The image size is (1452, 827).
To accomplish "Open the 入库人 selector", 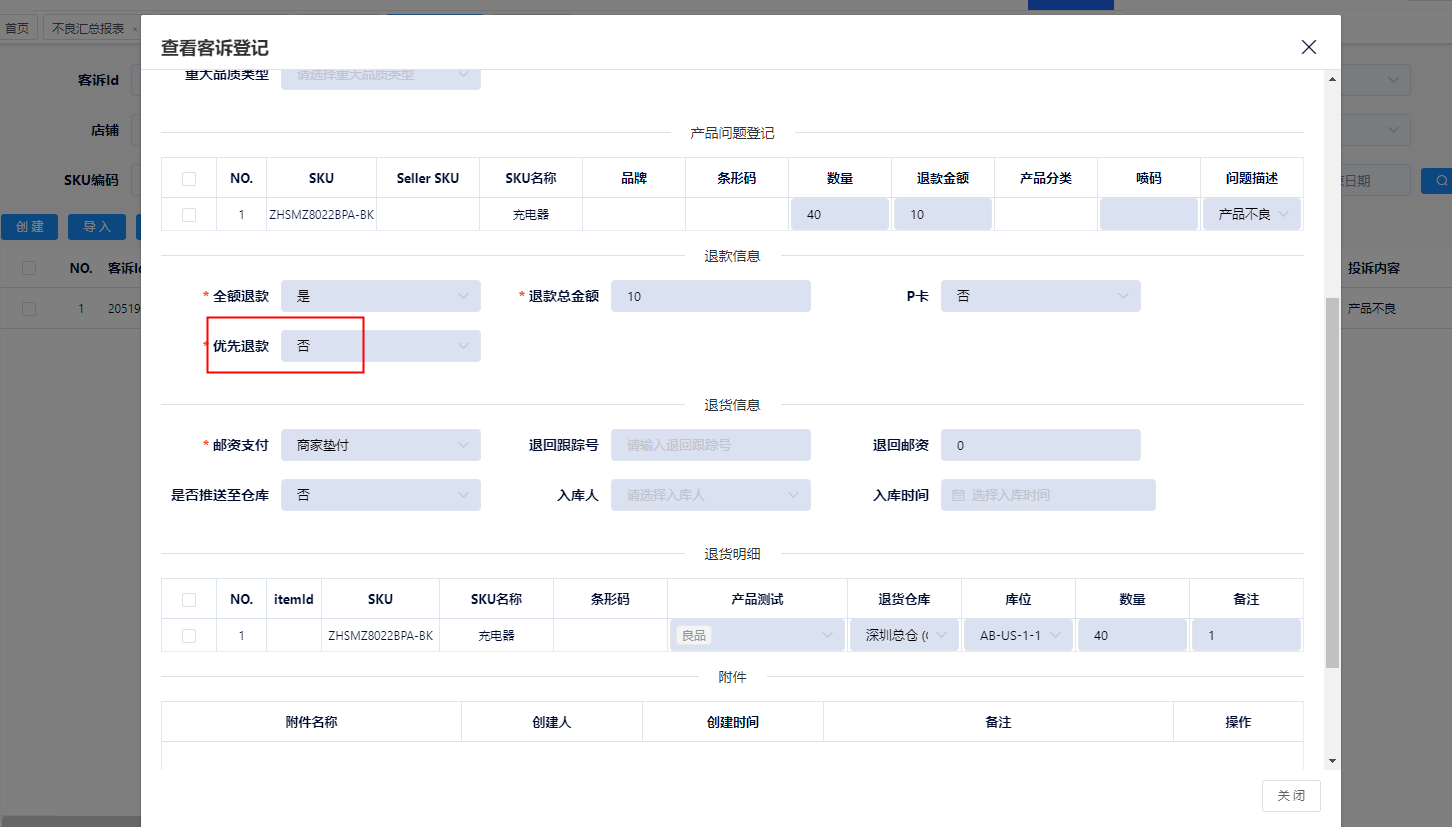I will pyautogui.click(x=710, y=495).
